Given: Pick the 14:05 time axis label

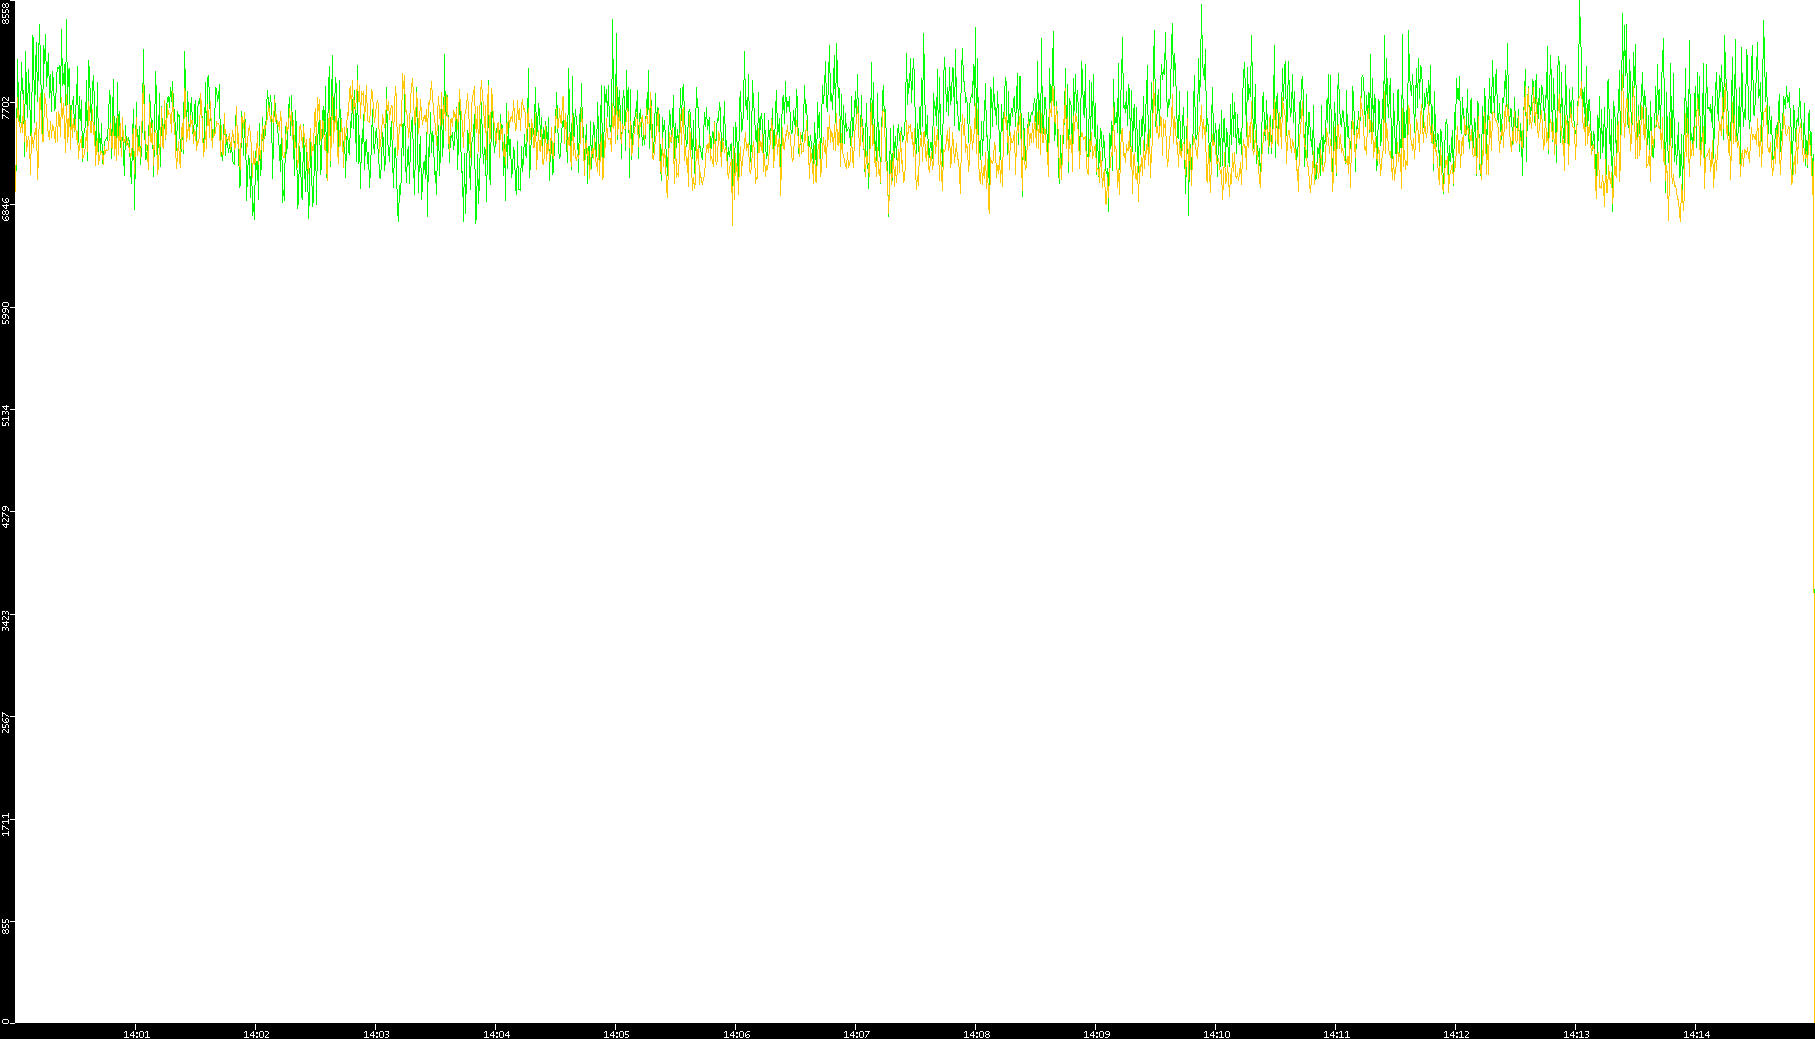Looking at the screenshot, I should coord(616,1034).
